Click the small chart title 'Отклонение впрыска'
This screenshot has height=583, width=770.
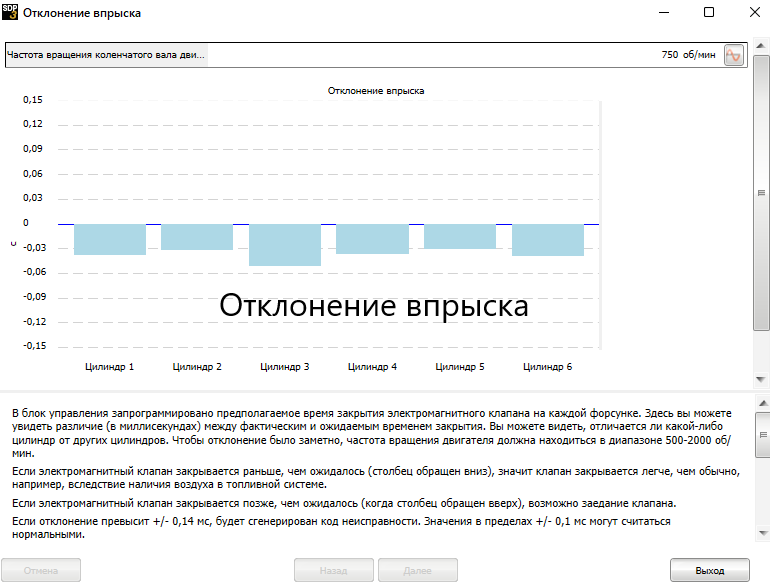(x=376, y=91)
